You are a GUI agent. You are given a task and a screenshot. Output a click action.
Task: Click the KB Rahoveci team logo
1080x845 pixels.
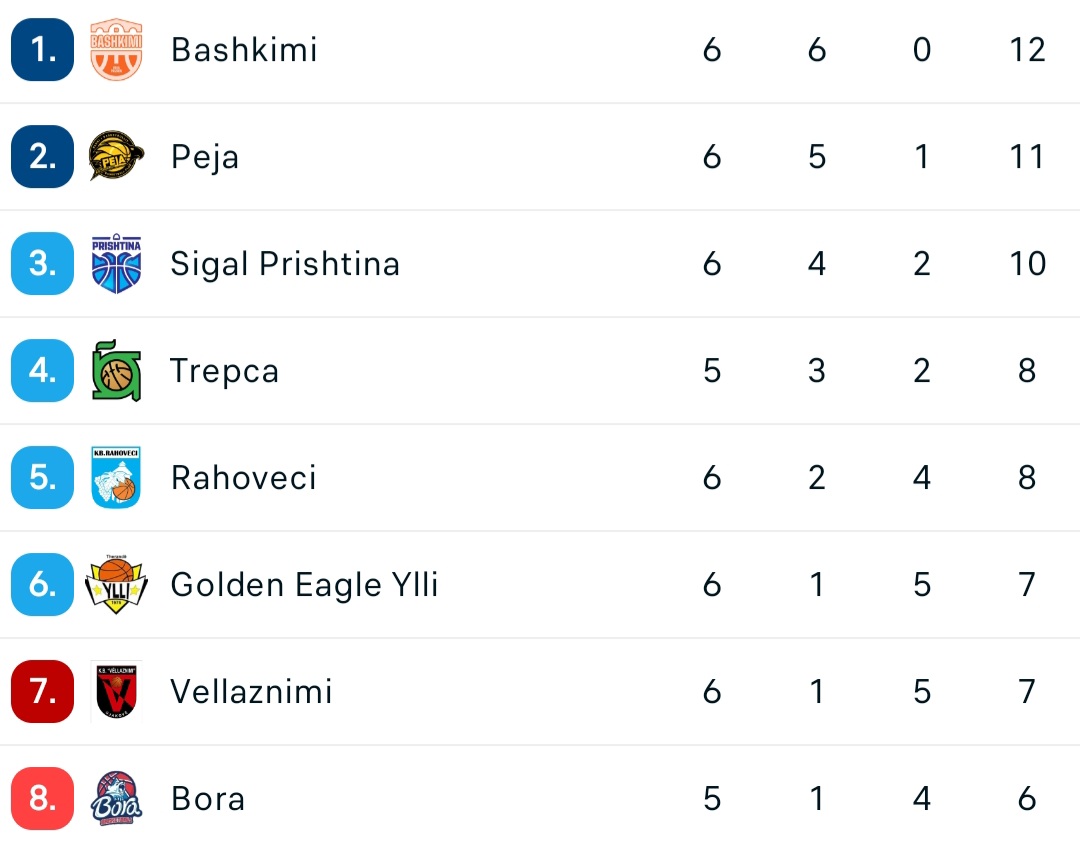tap(116, 477)
